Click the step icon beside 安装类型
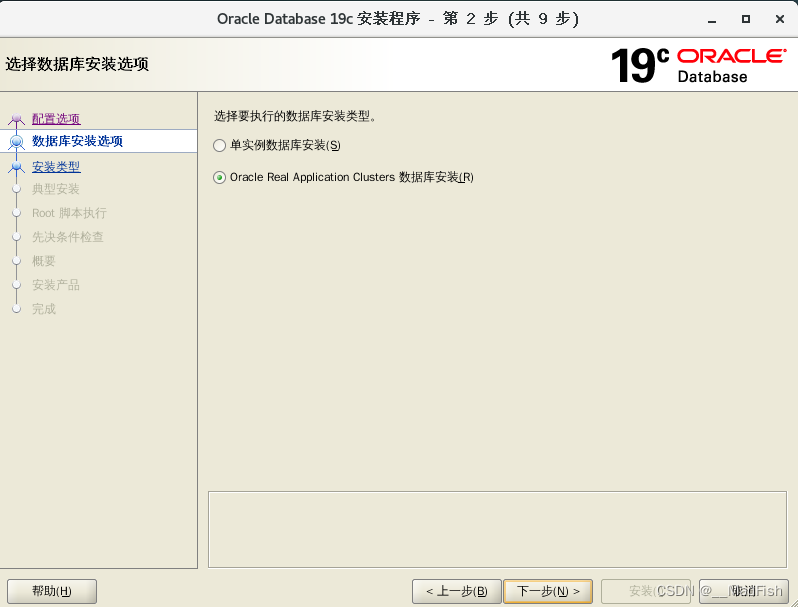The image size is (798, 607). [16, 167]
